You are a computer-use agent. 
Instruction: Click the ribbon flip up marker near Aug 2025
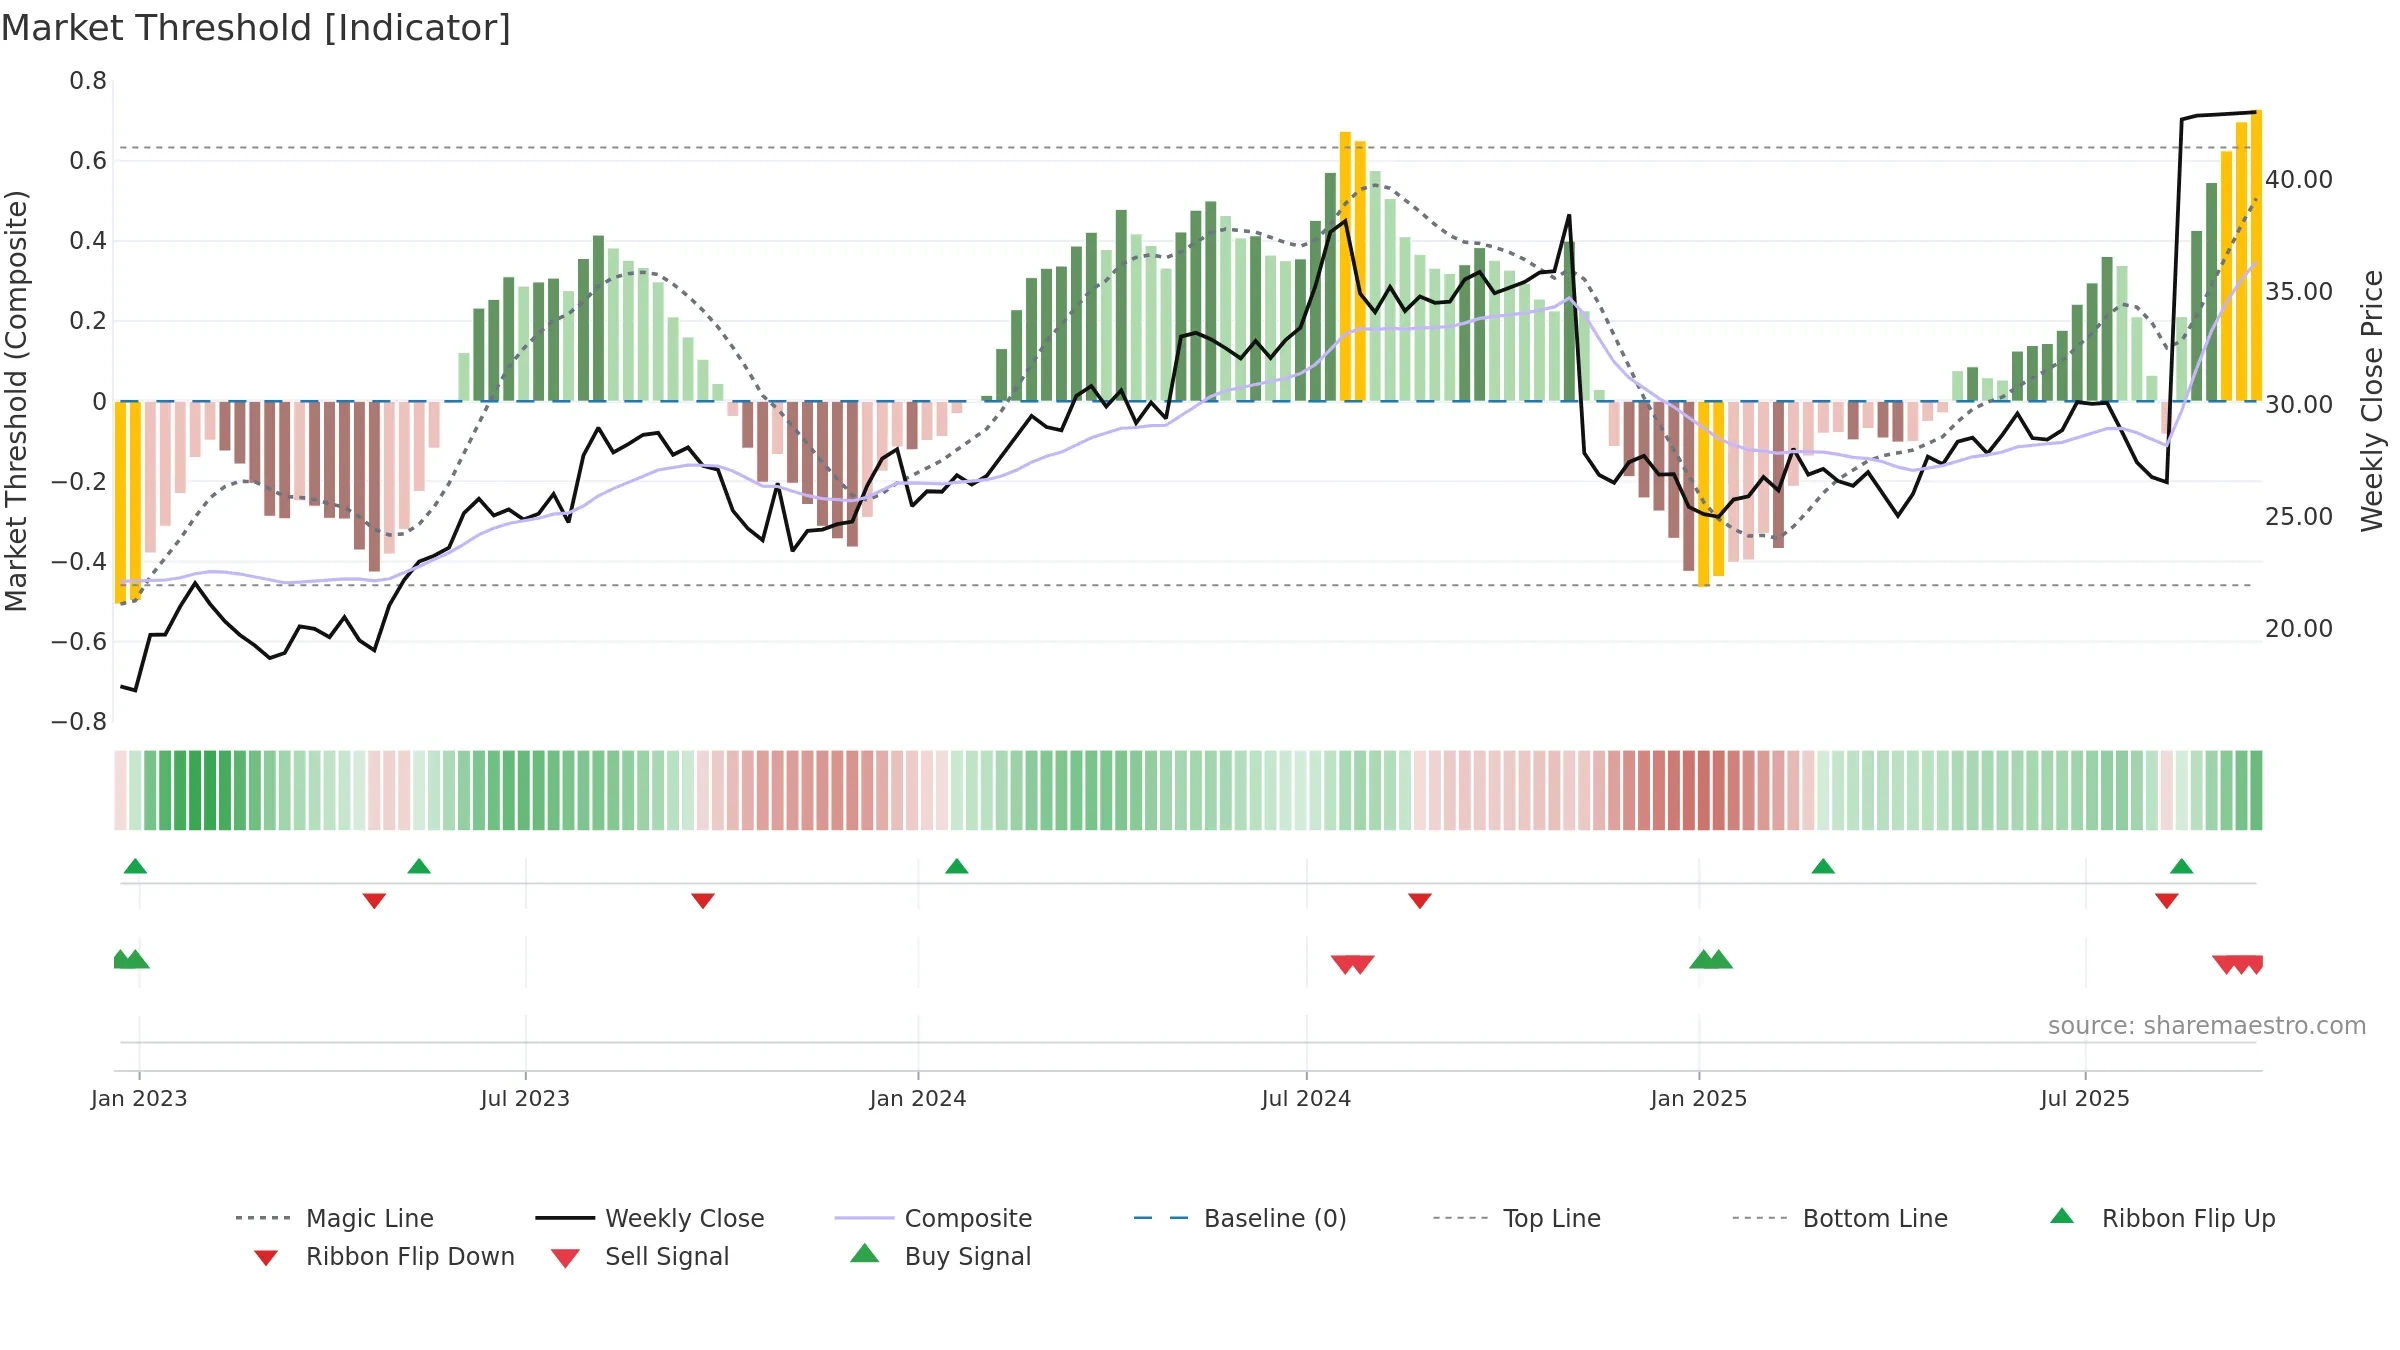click(x=2182, y=866)
